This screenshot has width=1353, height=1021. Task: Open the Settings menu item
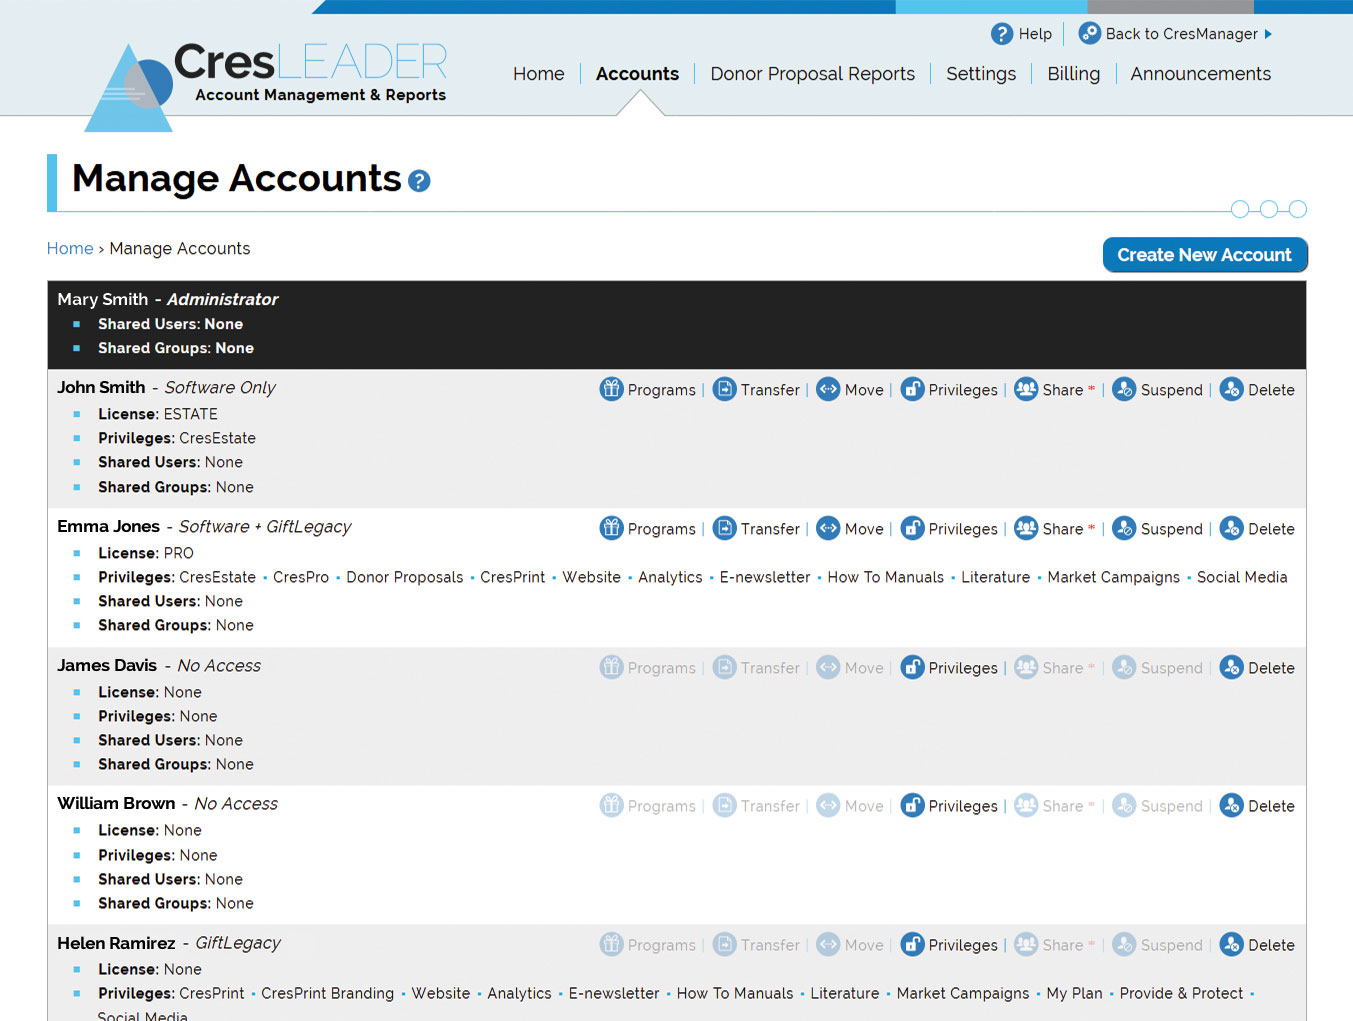(980, 74)
